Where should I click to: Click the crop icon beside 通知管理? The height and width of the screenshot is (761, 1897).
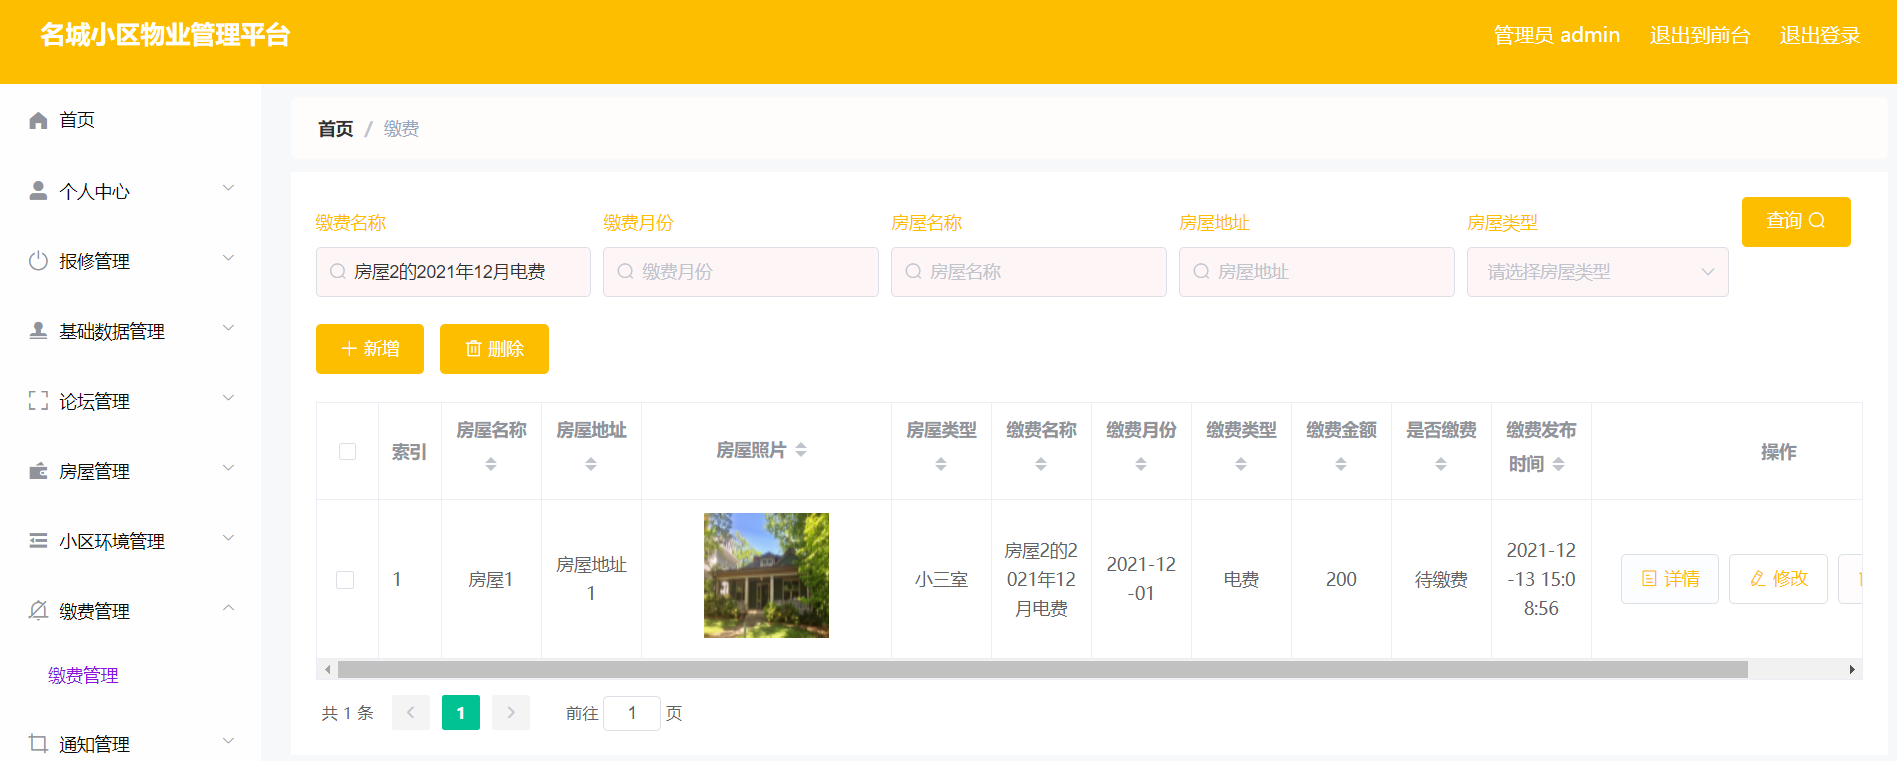tap(38, 743)
